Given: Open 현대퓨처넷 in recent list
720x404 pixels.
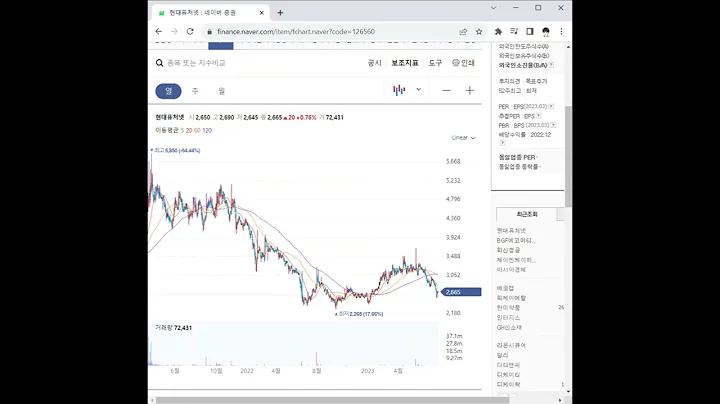Looking at the screenshot, I should [x=511, y=231].
